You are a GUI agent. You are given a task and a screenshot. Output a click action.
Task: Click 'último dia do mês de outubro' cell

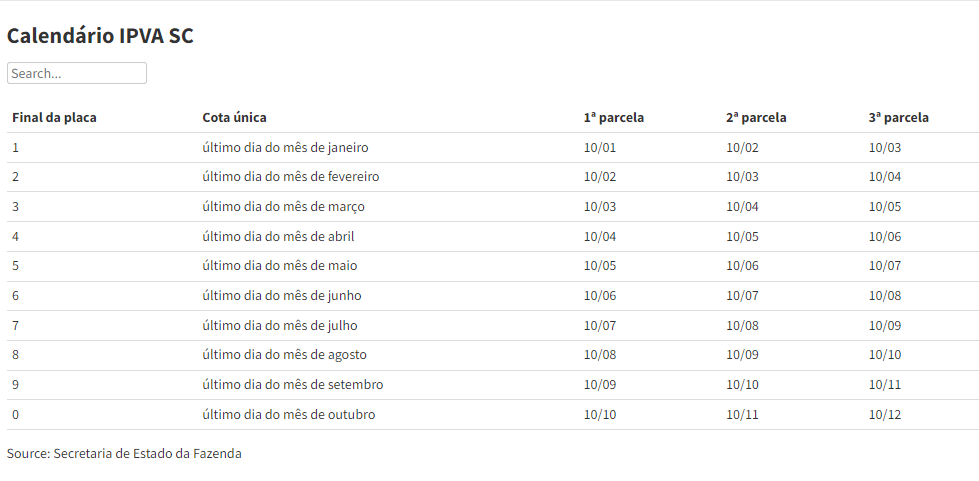coord(288,415)
